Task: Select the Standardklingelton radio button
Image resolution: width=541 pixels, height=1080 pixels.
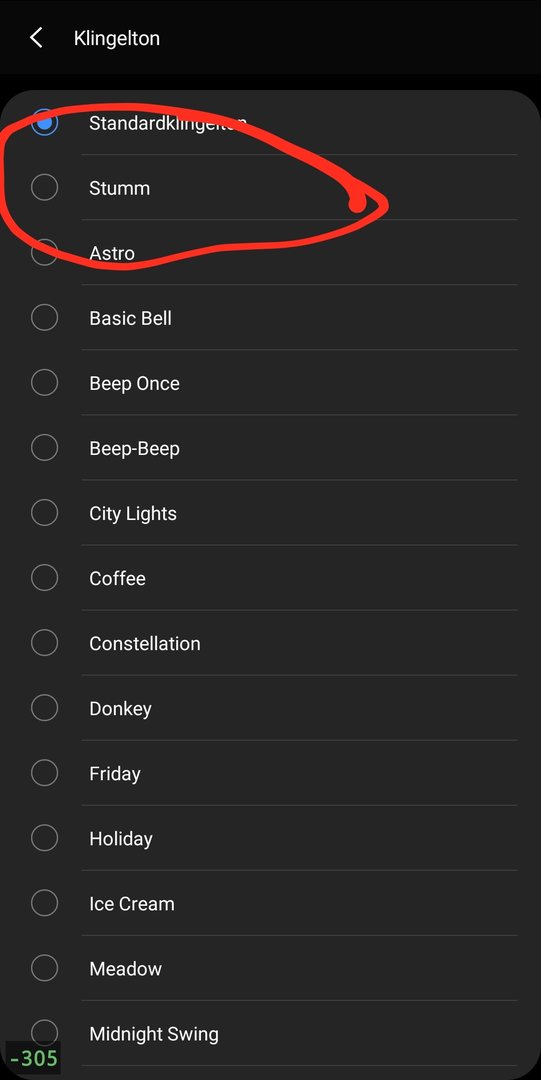Action: tap(45, 123)
